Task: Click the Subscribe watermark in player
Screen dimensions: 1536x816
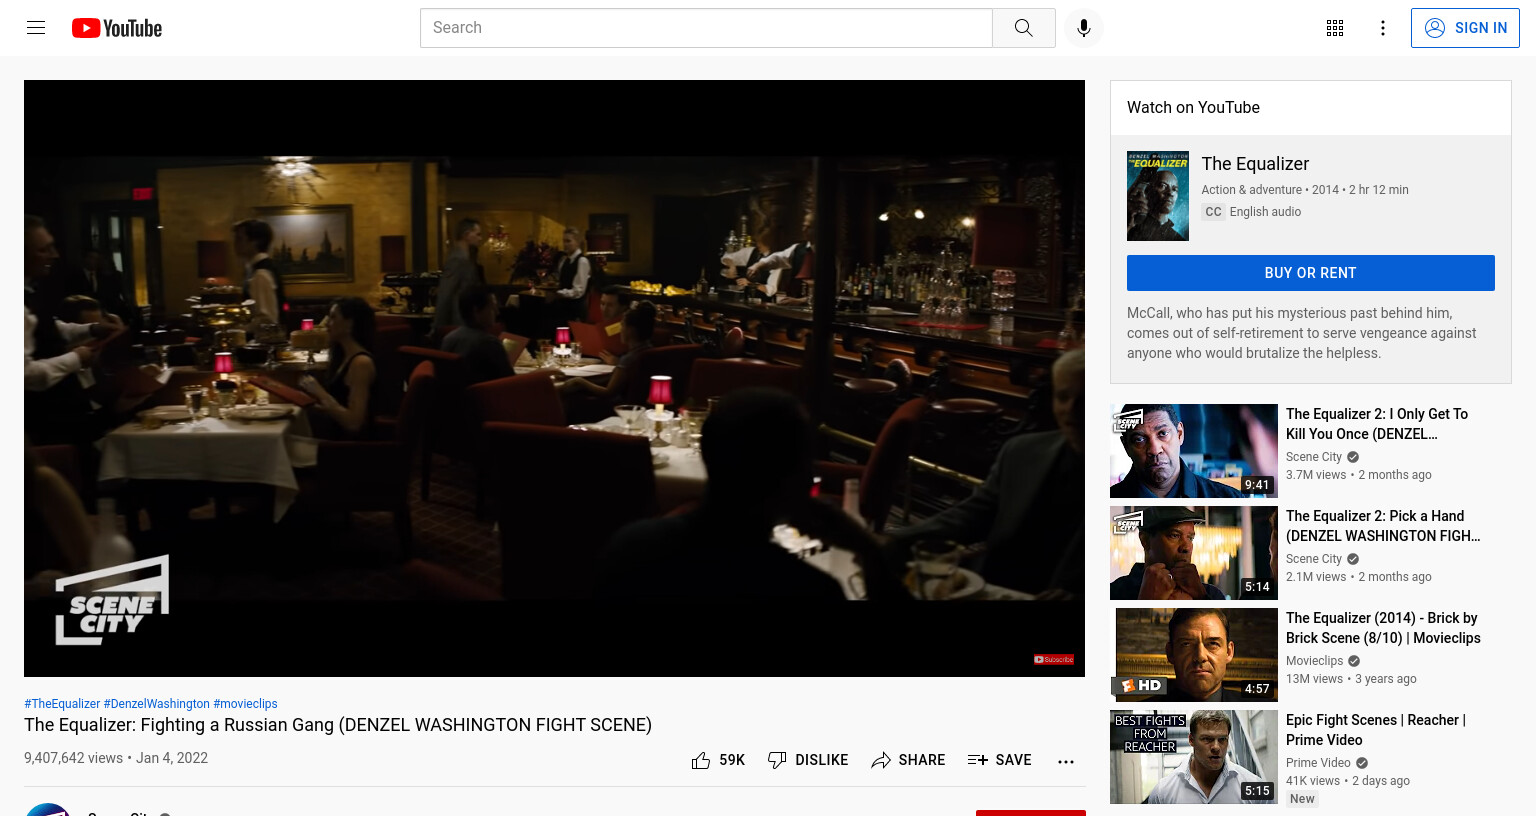Action: coord(1054,660)
